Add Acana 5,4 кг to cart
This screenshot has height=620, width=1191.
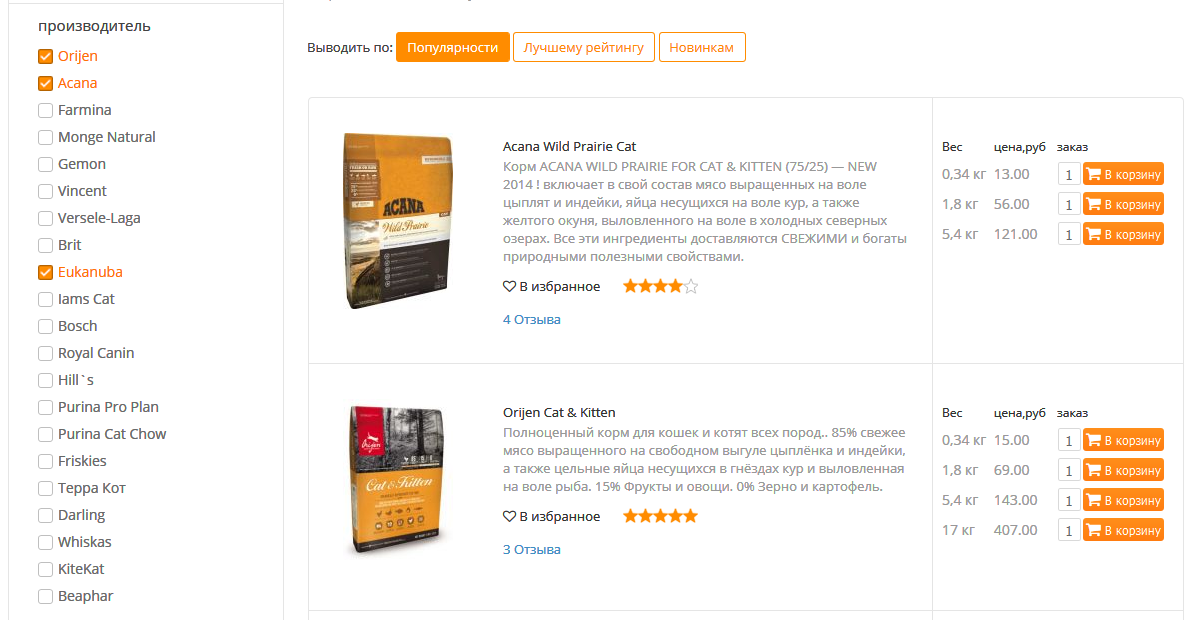tap(1123, 234)
